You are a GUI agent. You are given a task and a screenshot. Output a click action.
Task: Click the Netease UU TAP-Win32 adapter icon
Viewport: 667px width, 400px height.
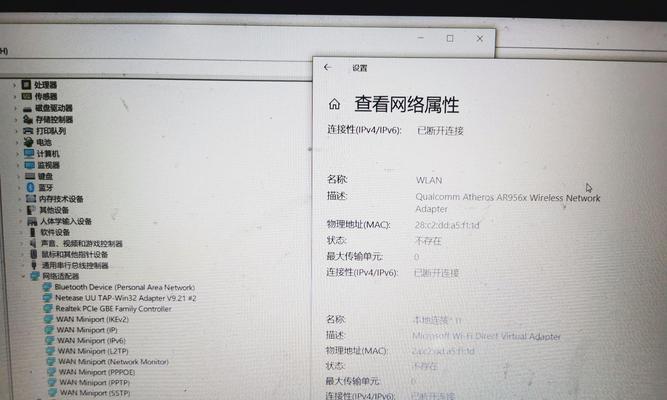[48, 298]
